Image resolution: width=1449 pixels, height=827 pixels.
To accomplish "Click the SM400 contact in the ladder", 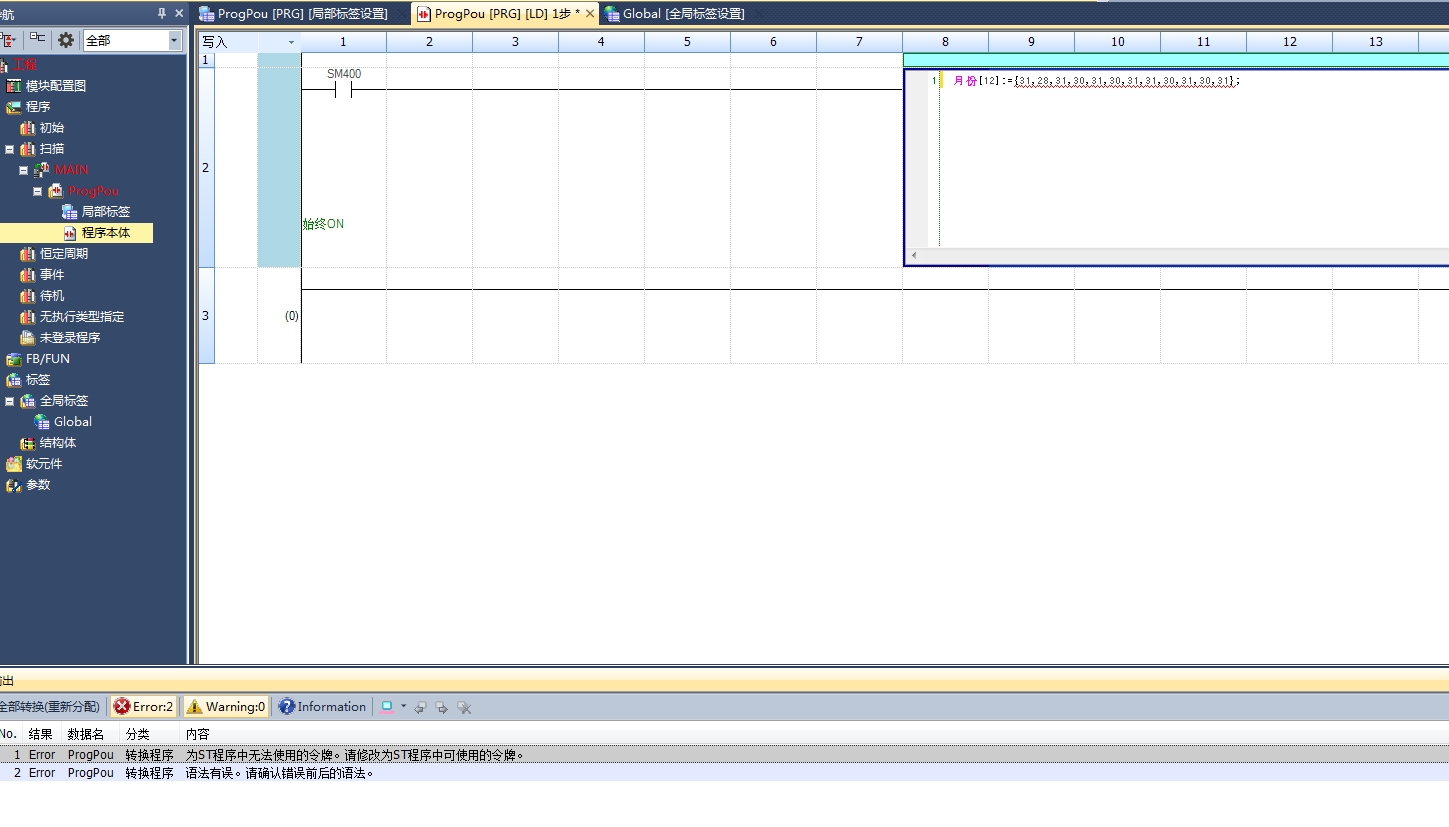I will pos(343,90).
